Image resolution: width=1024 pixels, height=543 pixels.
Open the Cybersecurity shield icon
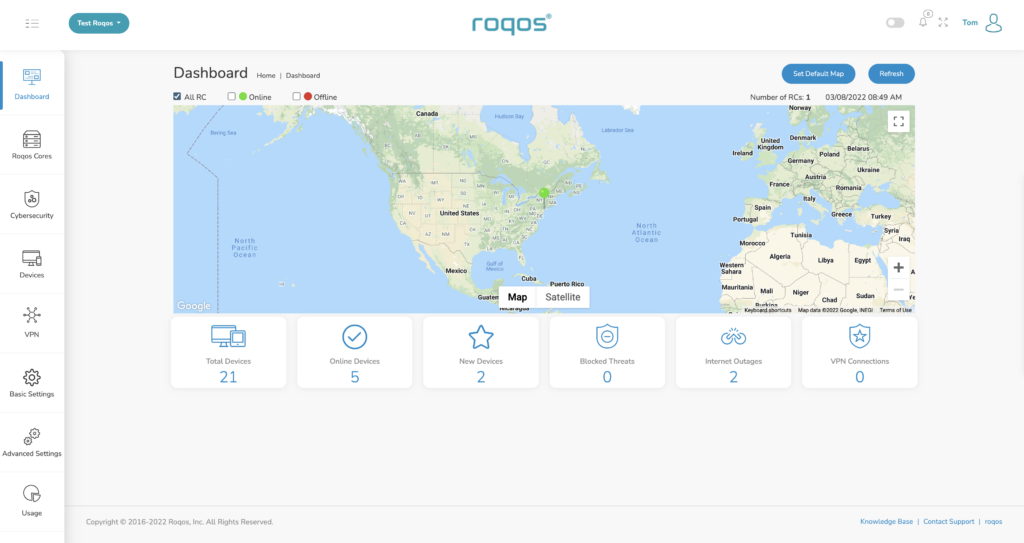31,199
